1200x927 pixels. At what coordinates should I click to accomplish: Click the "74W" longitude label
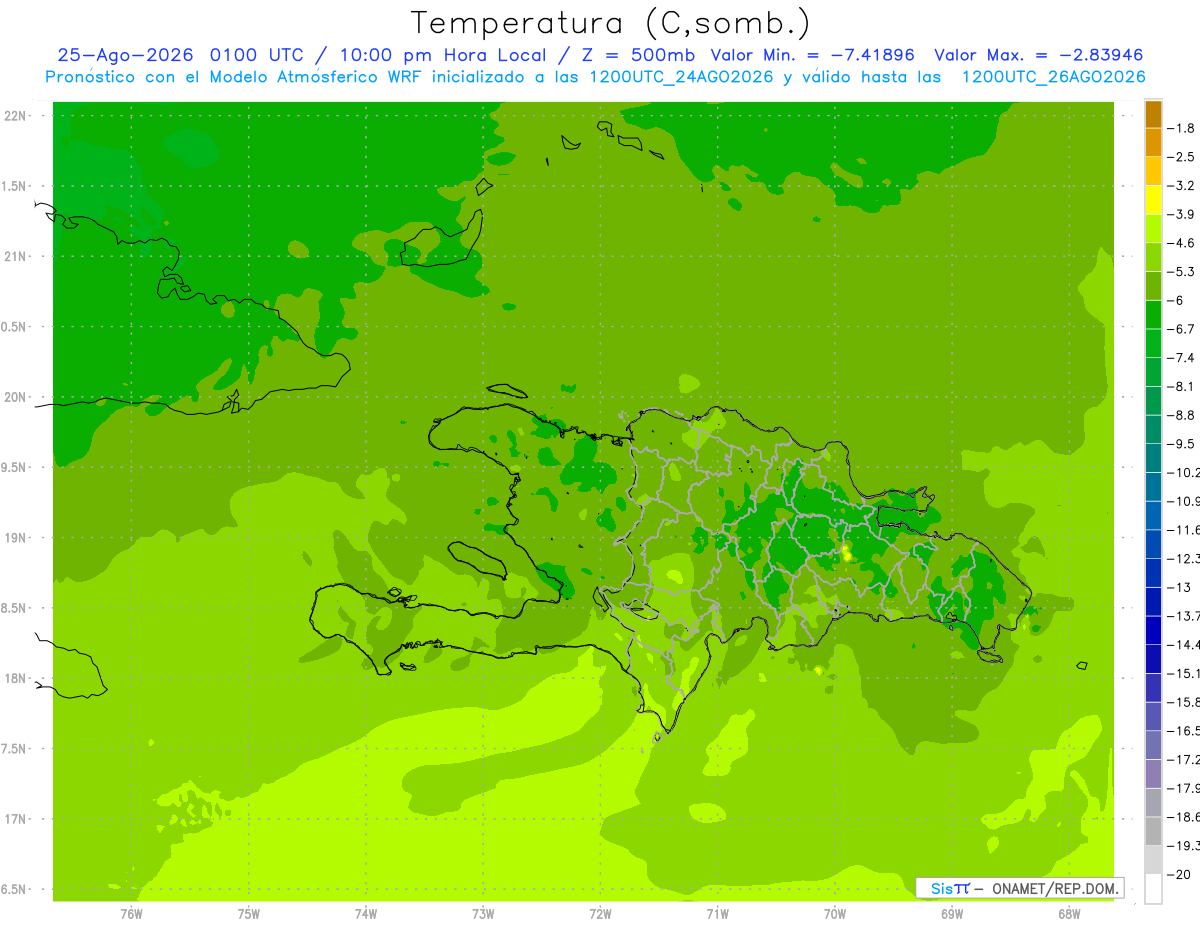click(x=366, y=914)
